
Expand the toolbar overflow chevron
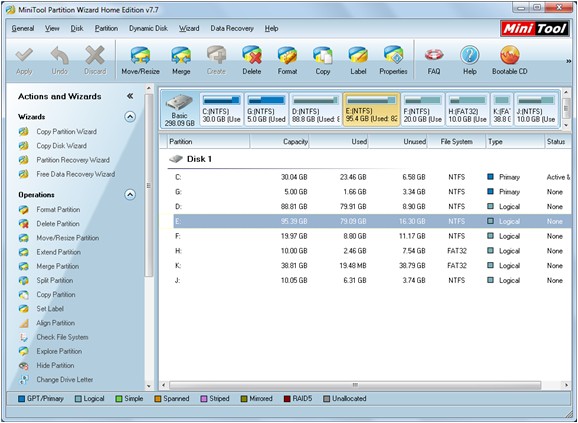click(568, 62)
